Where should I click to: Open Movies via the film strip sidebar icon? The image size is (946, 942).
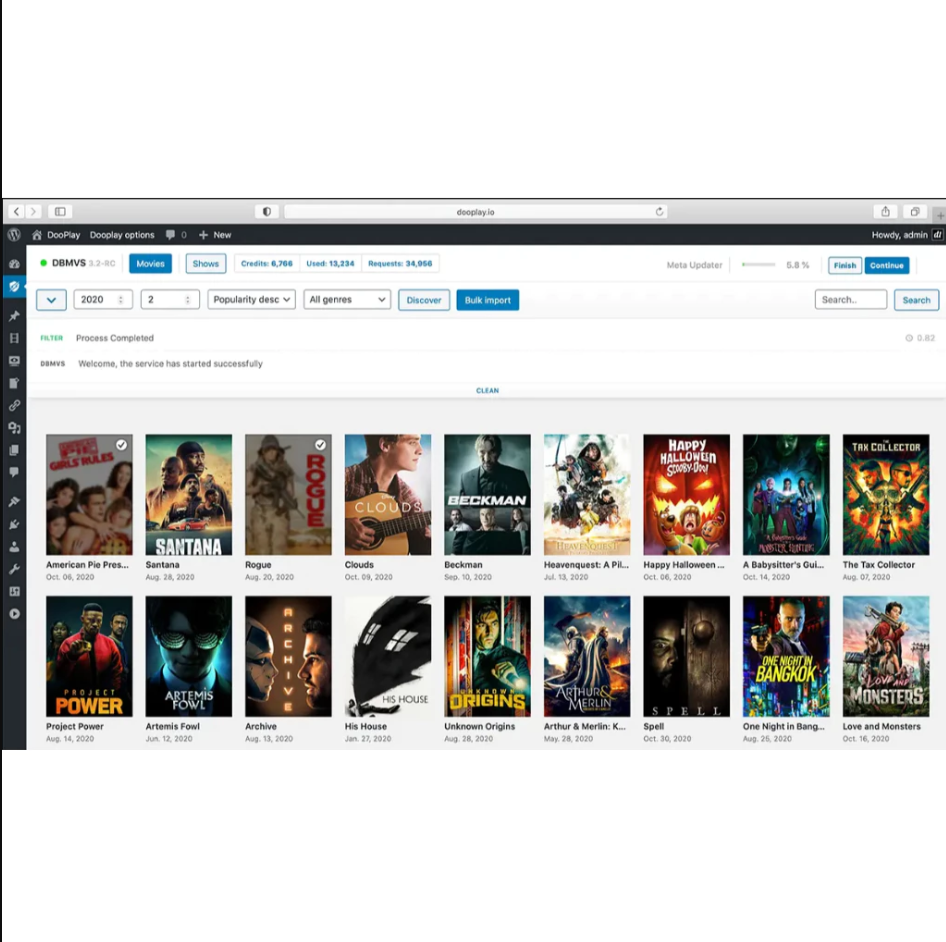coord(14,338)
